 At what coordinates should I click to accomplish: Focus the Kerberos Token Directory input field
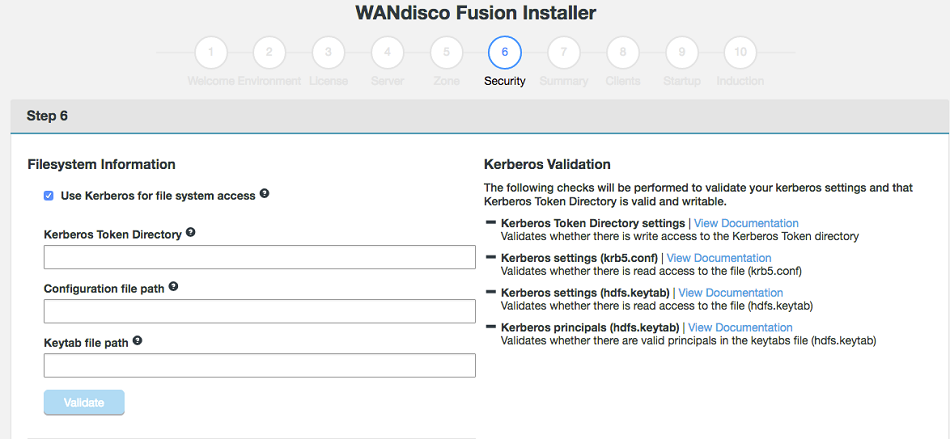[x=259, y=257]
